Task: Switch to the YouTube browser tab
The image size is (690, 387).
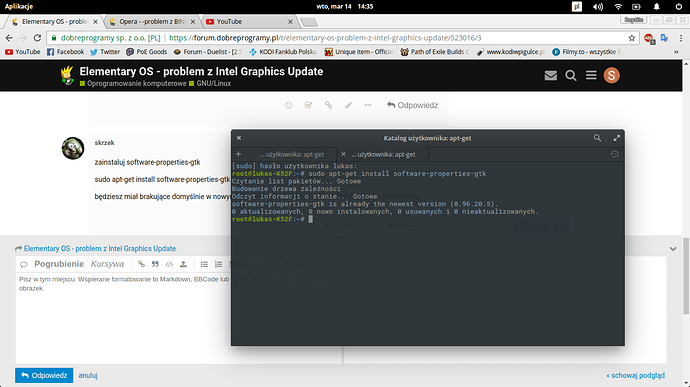Action: tap(249, 22)
